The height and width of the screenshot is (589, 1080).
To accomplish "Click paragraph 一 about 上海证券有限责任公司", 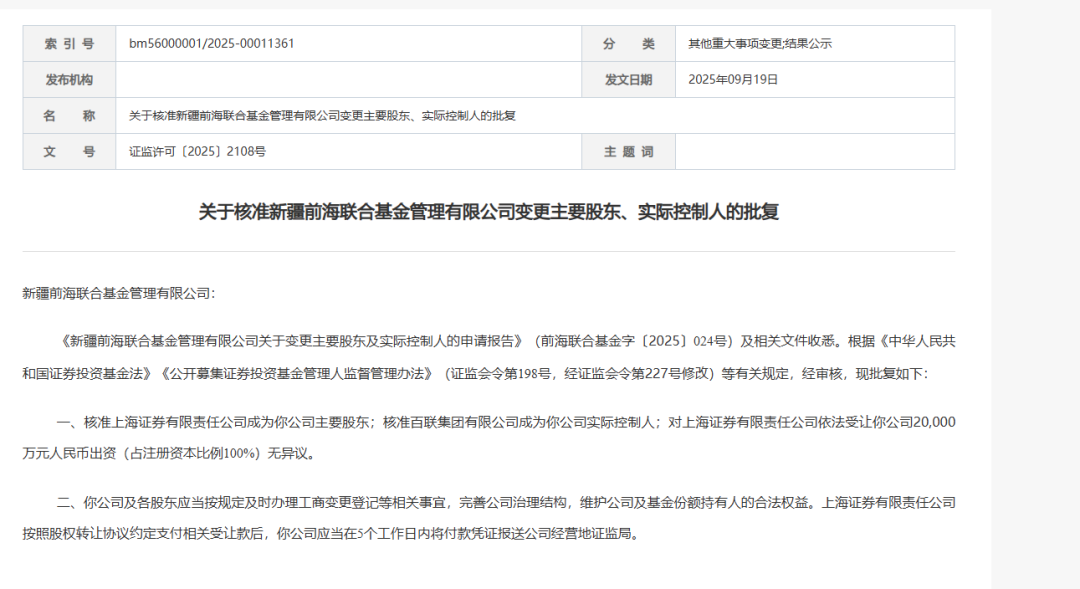I will pyautogui.click(x=488, y=437).
